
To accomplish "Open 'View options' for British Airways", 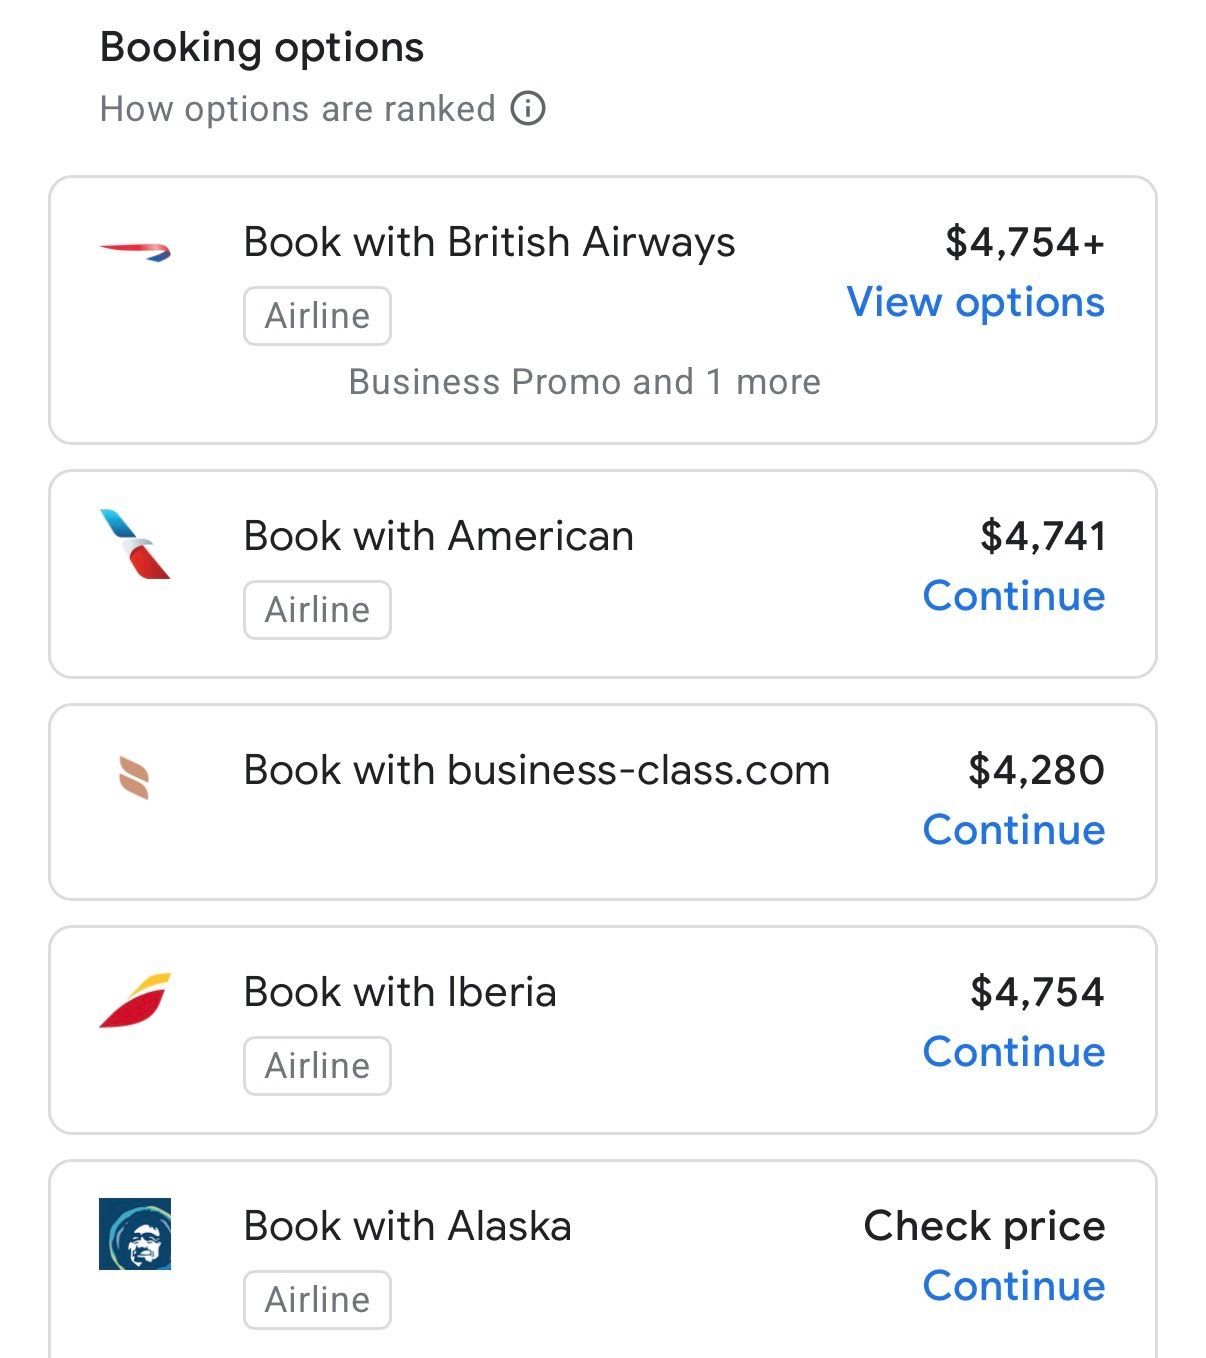I will (x=975, y=302).
